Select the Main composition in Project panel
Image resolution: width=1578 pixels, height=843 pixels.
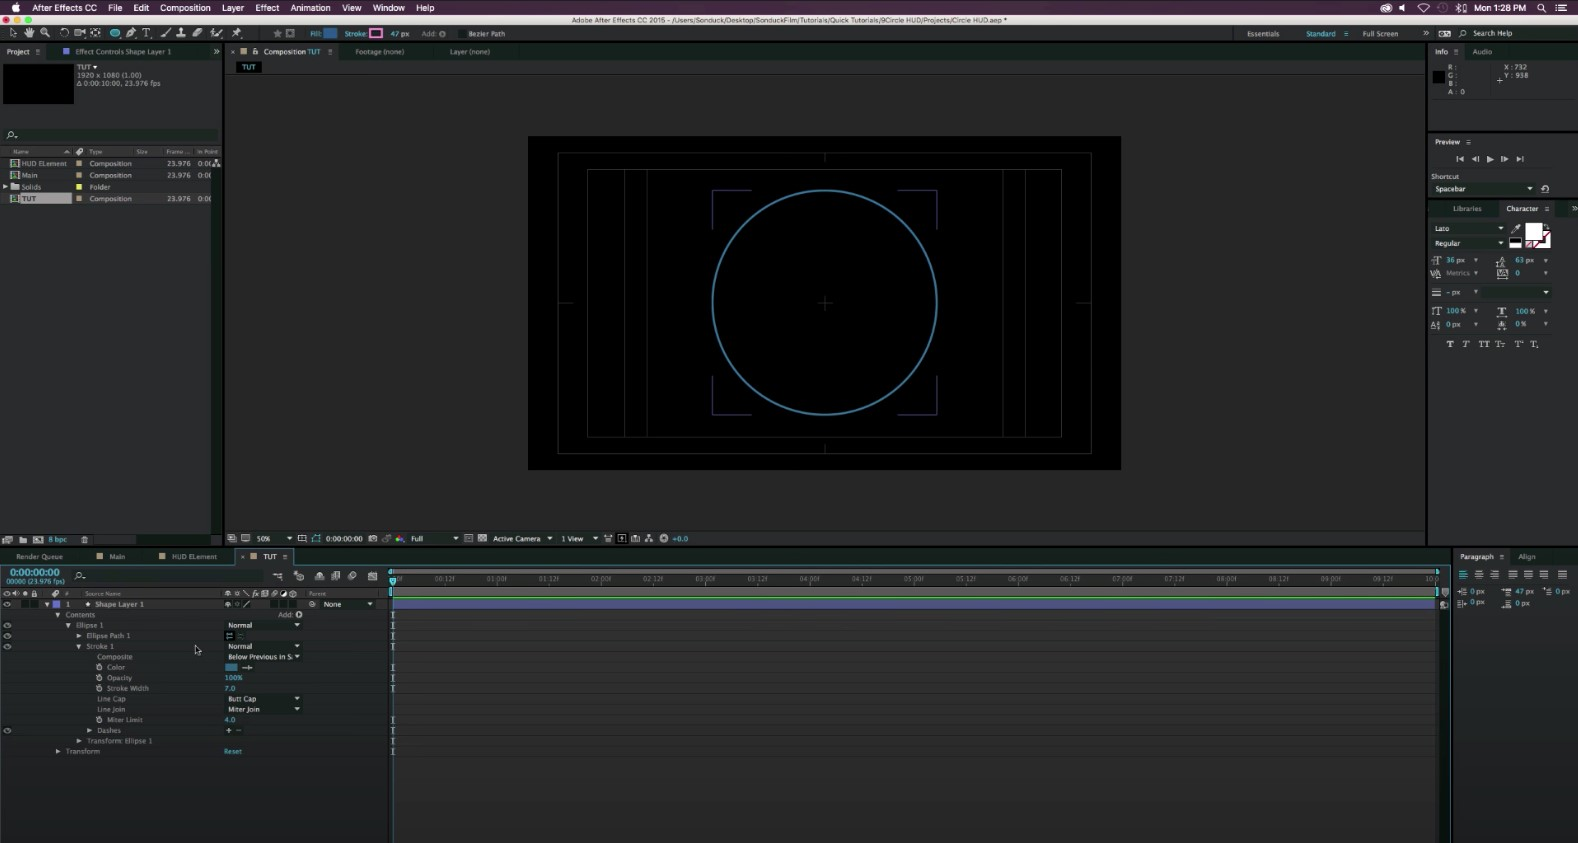(x=30, y=175)
